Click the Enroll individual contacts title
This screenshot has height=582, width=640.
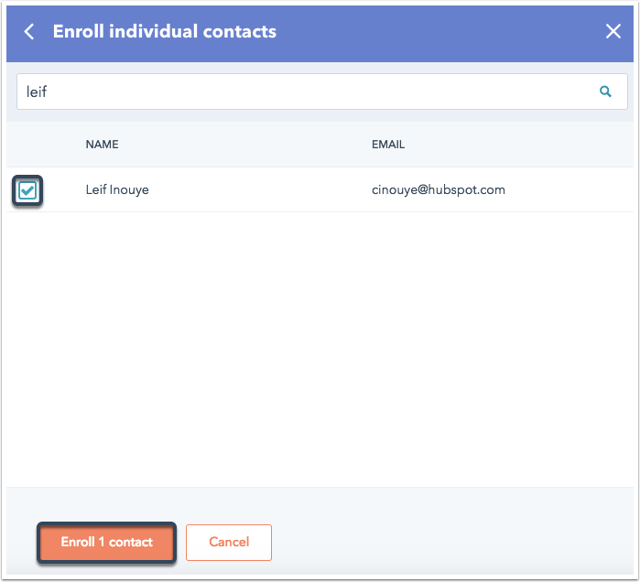click(164, 31)
